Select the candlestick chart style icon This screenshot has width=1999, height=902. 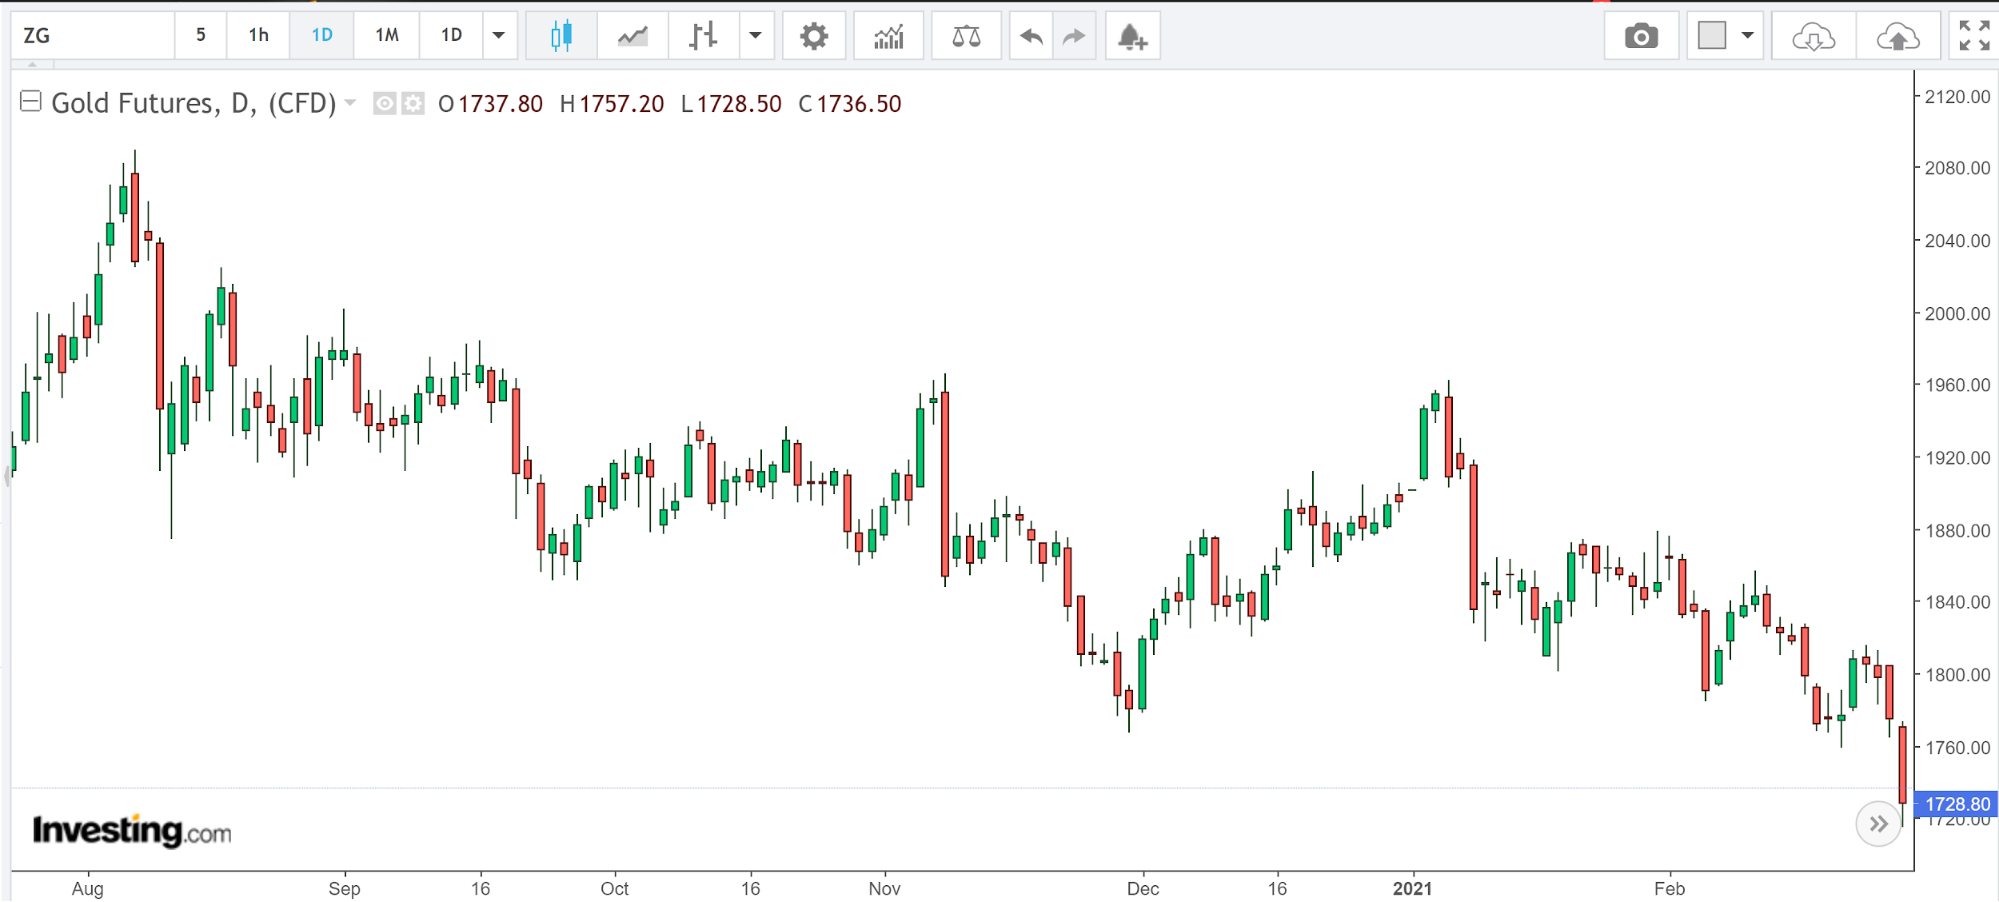coord(561,36)
